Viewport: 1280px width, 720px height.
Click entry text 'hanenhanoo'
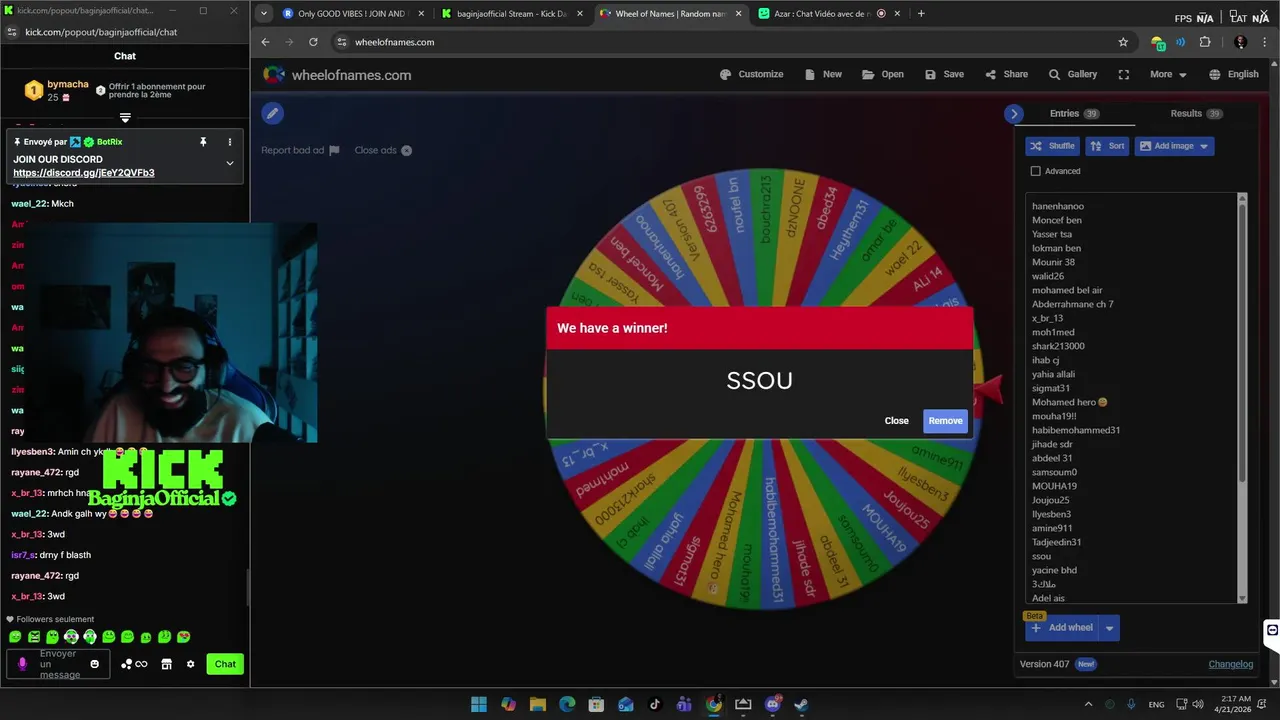click(1058, 206)
